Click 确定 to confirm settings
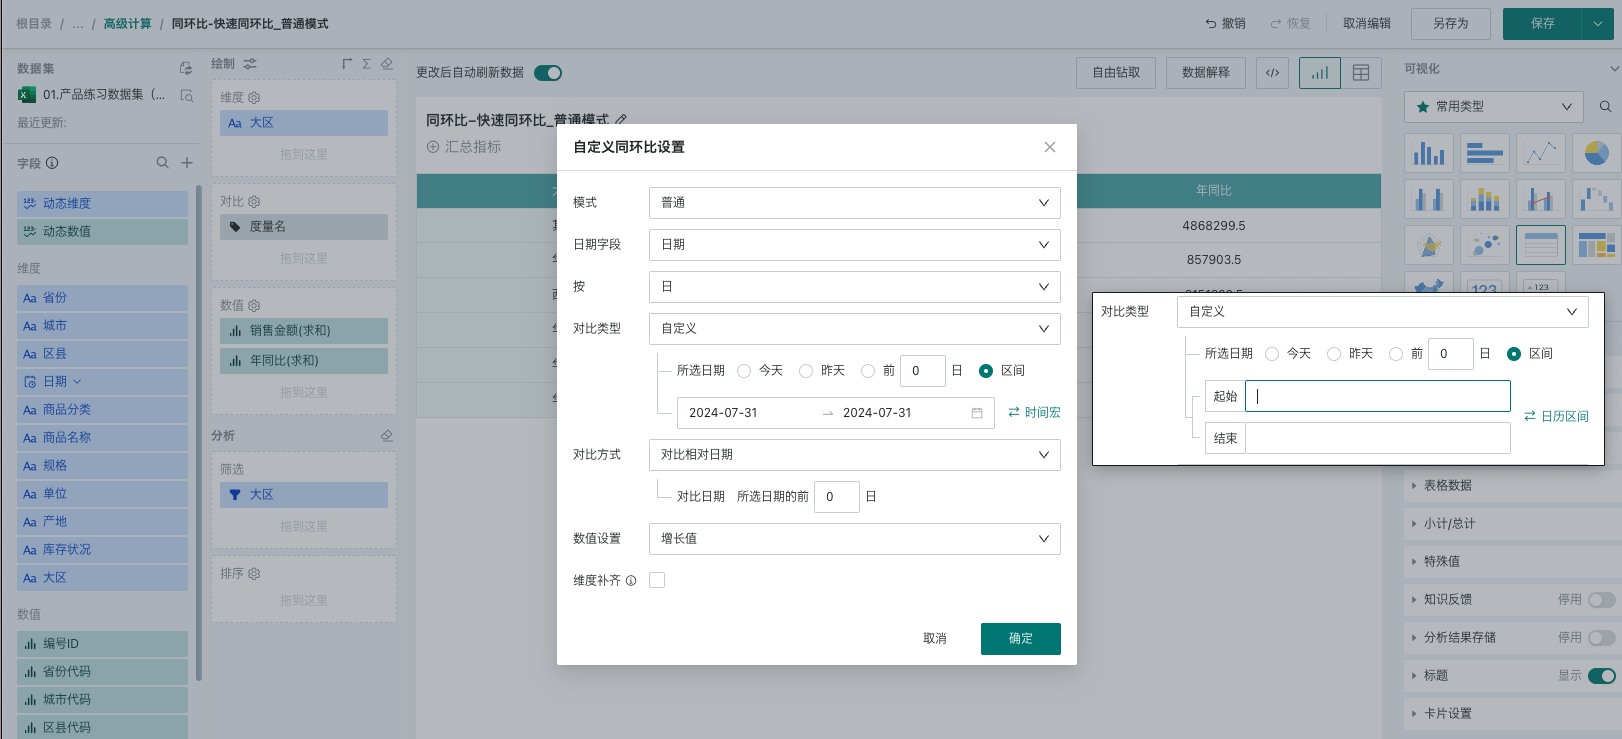 (x=1020, y=639)
